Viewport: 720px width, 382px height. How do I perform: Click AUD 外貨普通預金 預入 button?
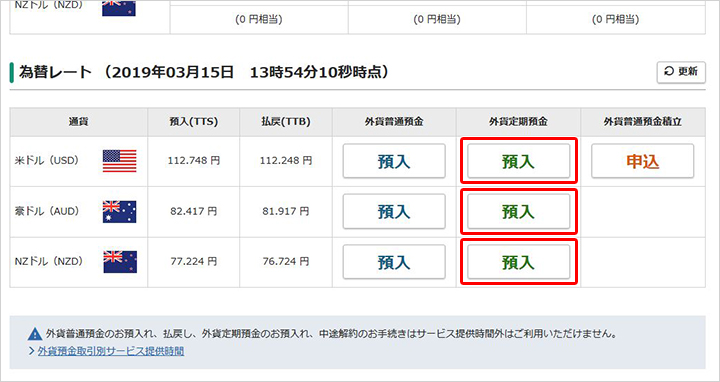394,211
